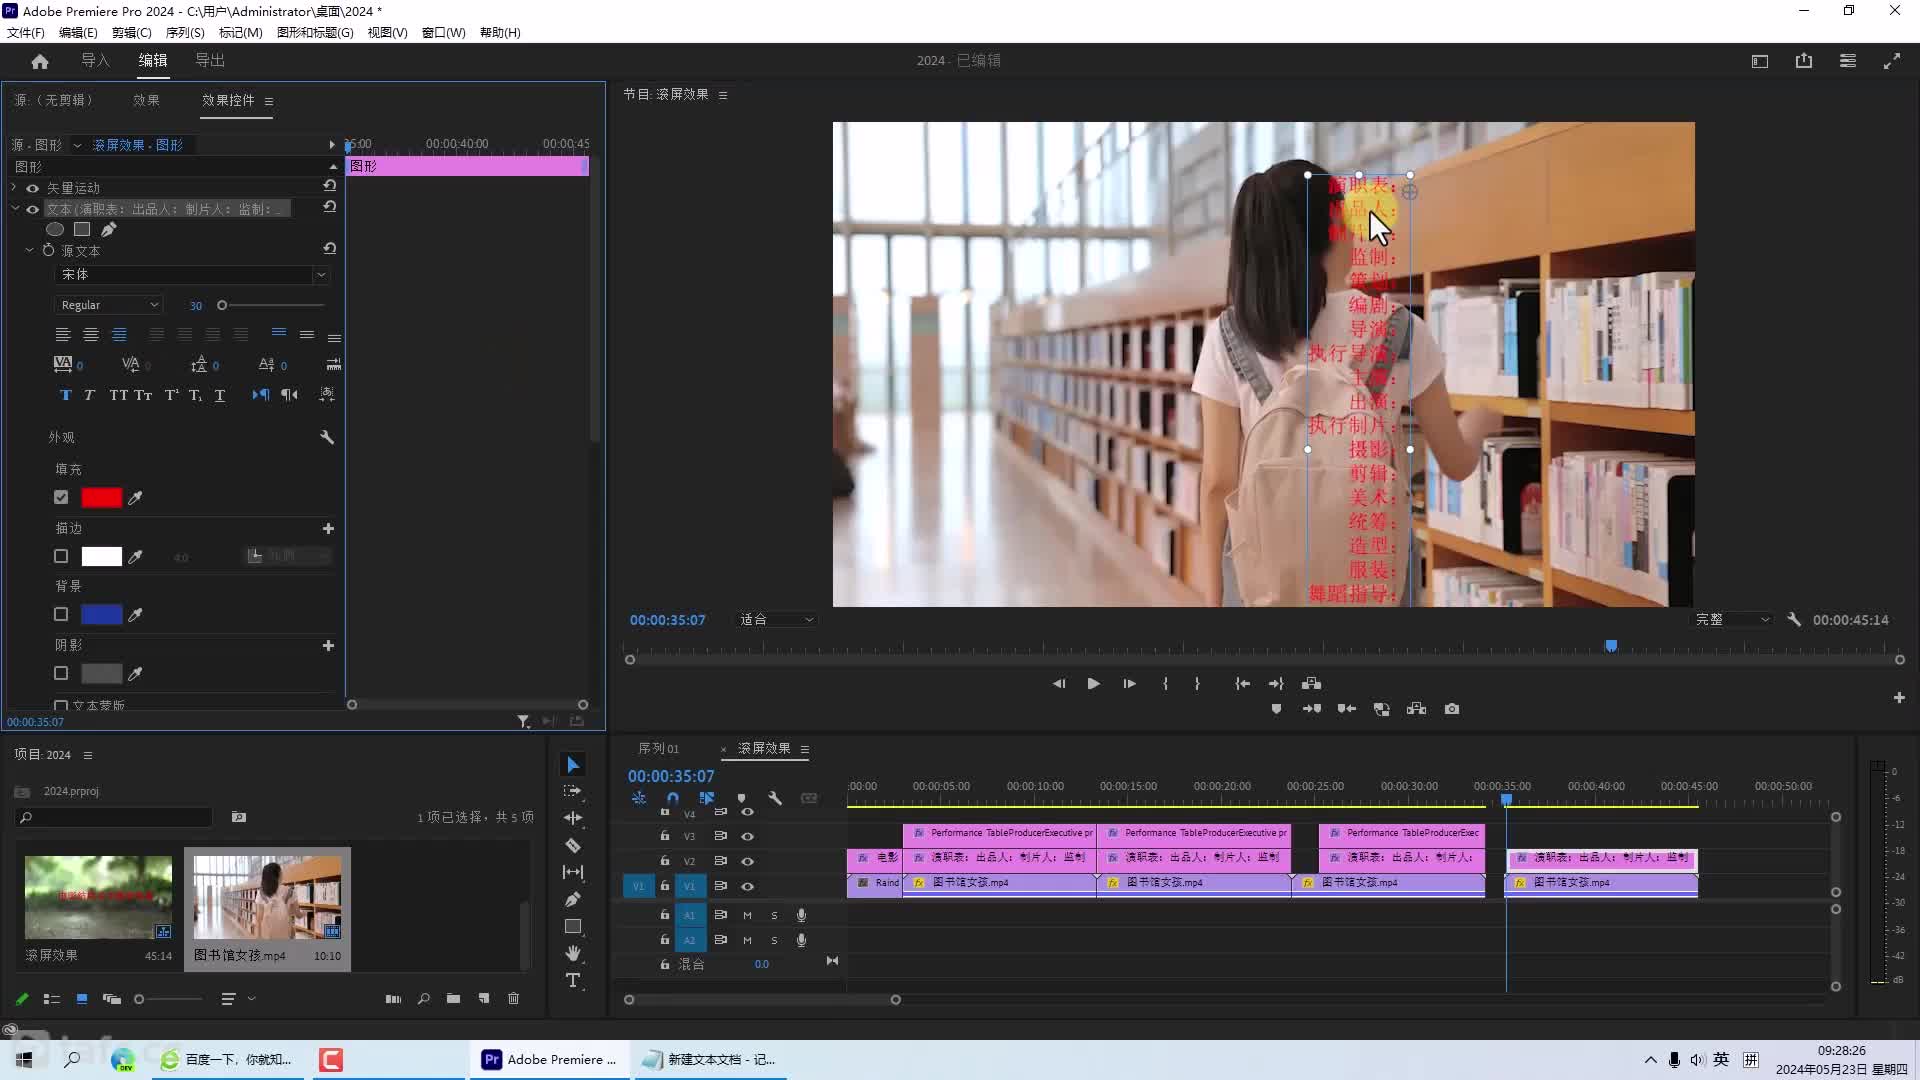
Task: Click the Mark In button
Action: [1165, 684]
